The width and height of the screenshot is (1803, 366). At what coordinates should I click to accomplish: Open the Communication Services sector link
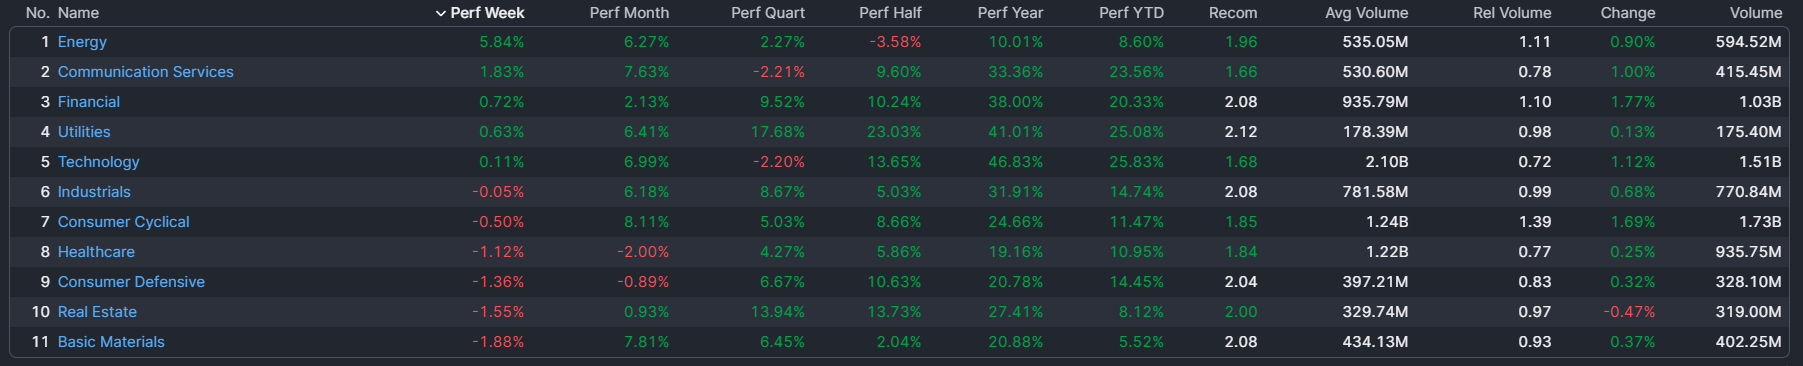(146, 72)
